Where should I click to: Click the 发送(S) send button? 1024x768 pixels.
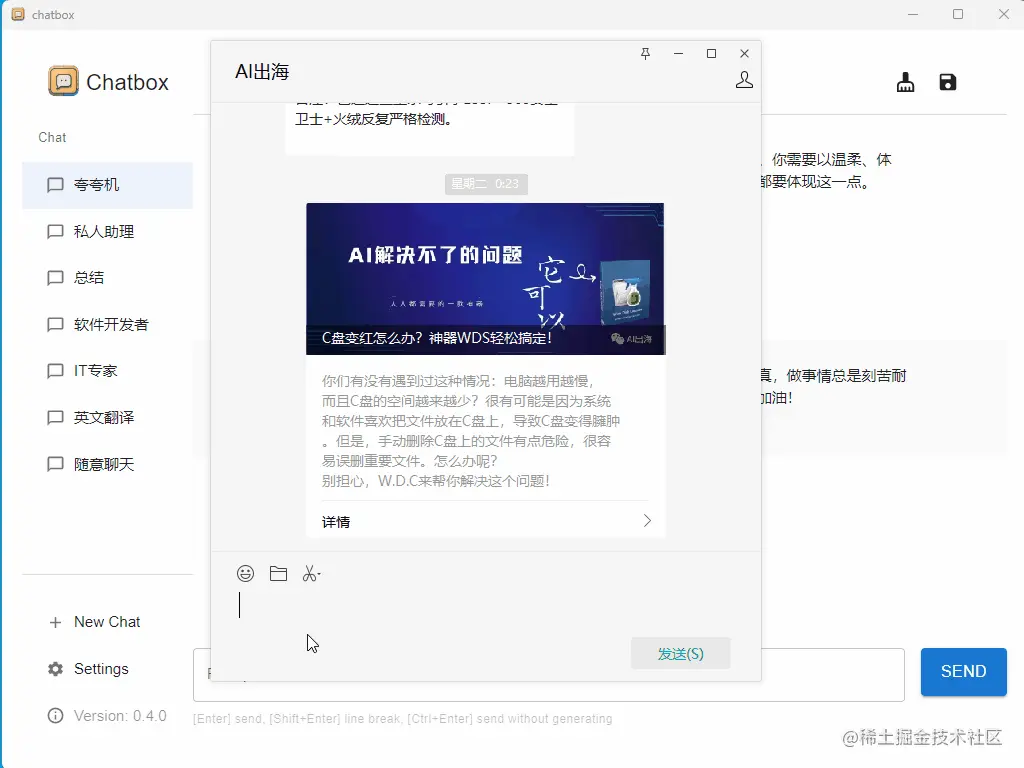click(x=680, y=654)
